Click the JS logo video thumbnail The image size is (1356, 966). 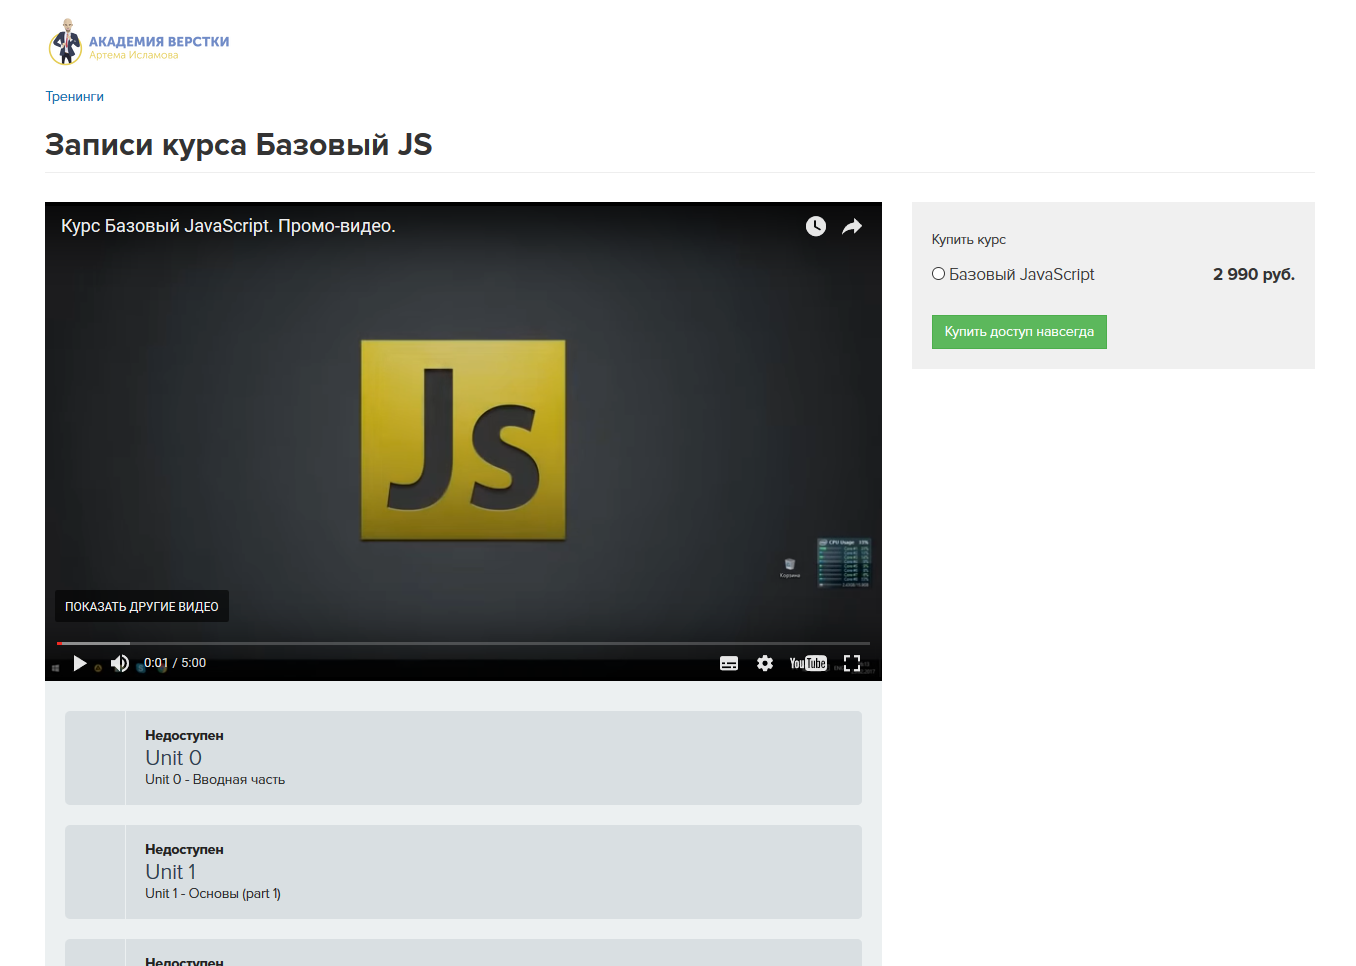[x=463, y=440]
